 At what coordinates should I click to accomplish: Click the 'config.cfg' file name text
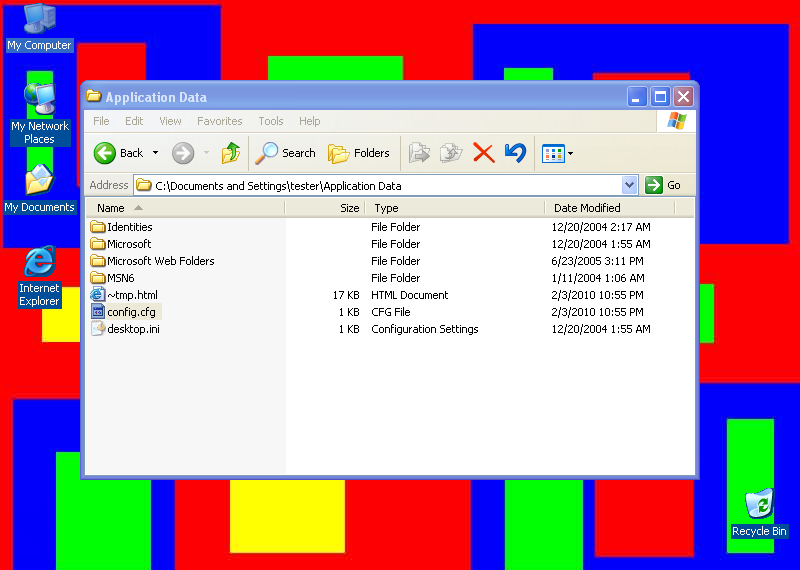point(131,312)
